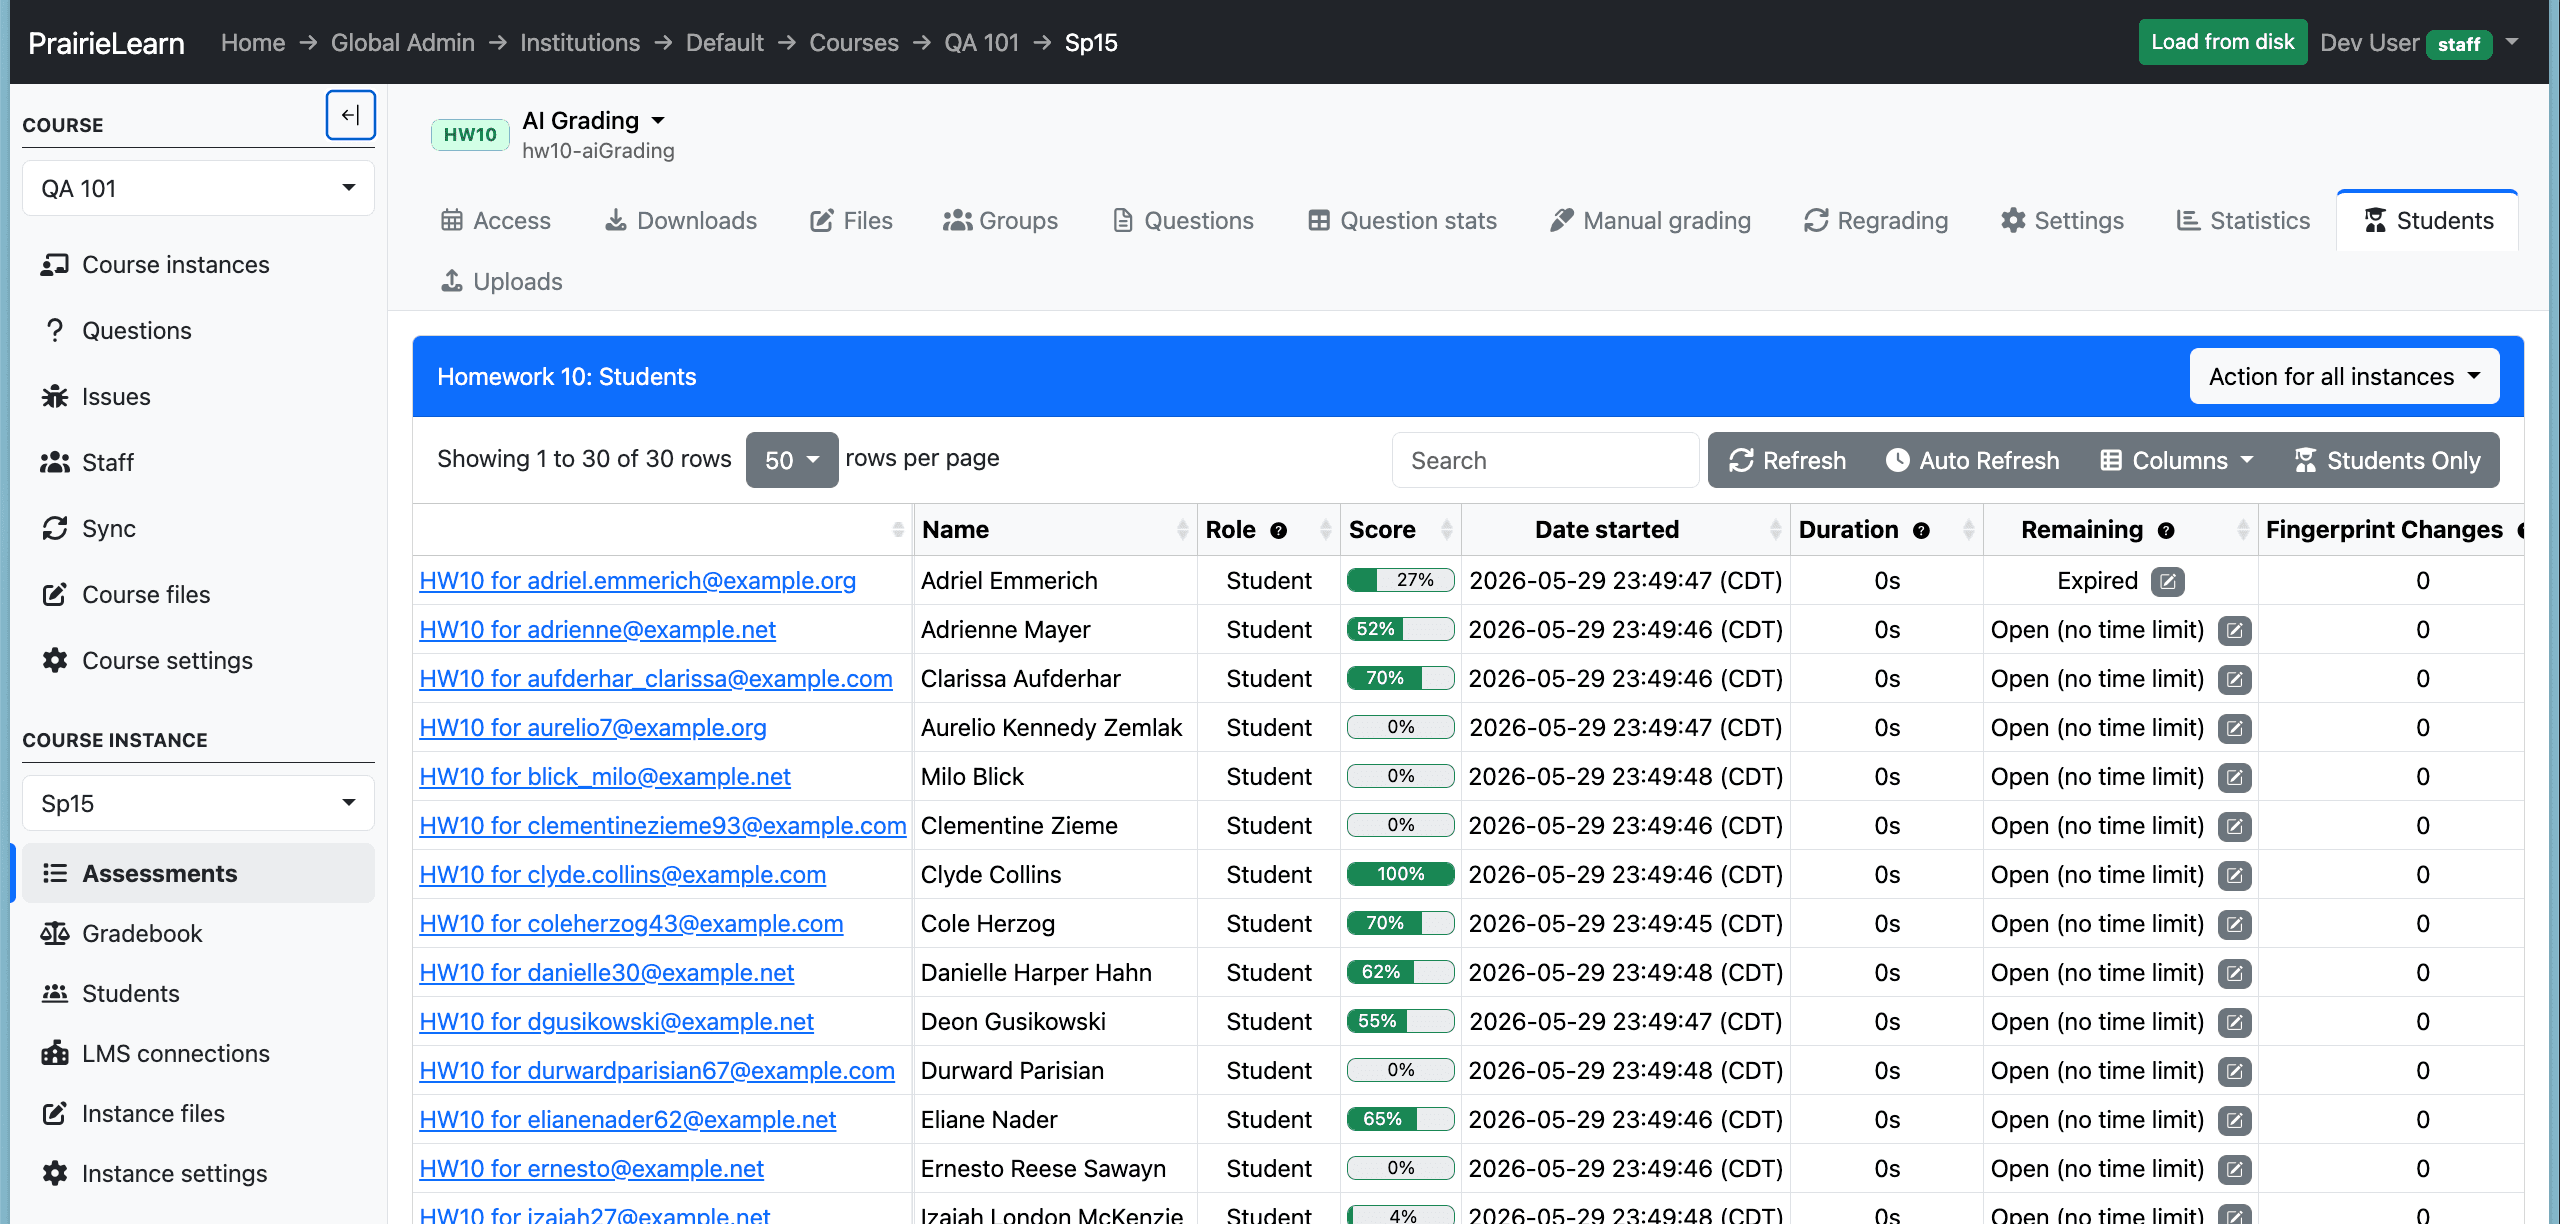This screenshot has width=2560, height=1224.
Task: Show help for the Role column
Action: (1278, 531)
